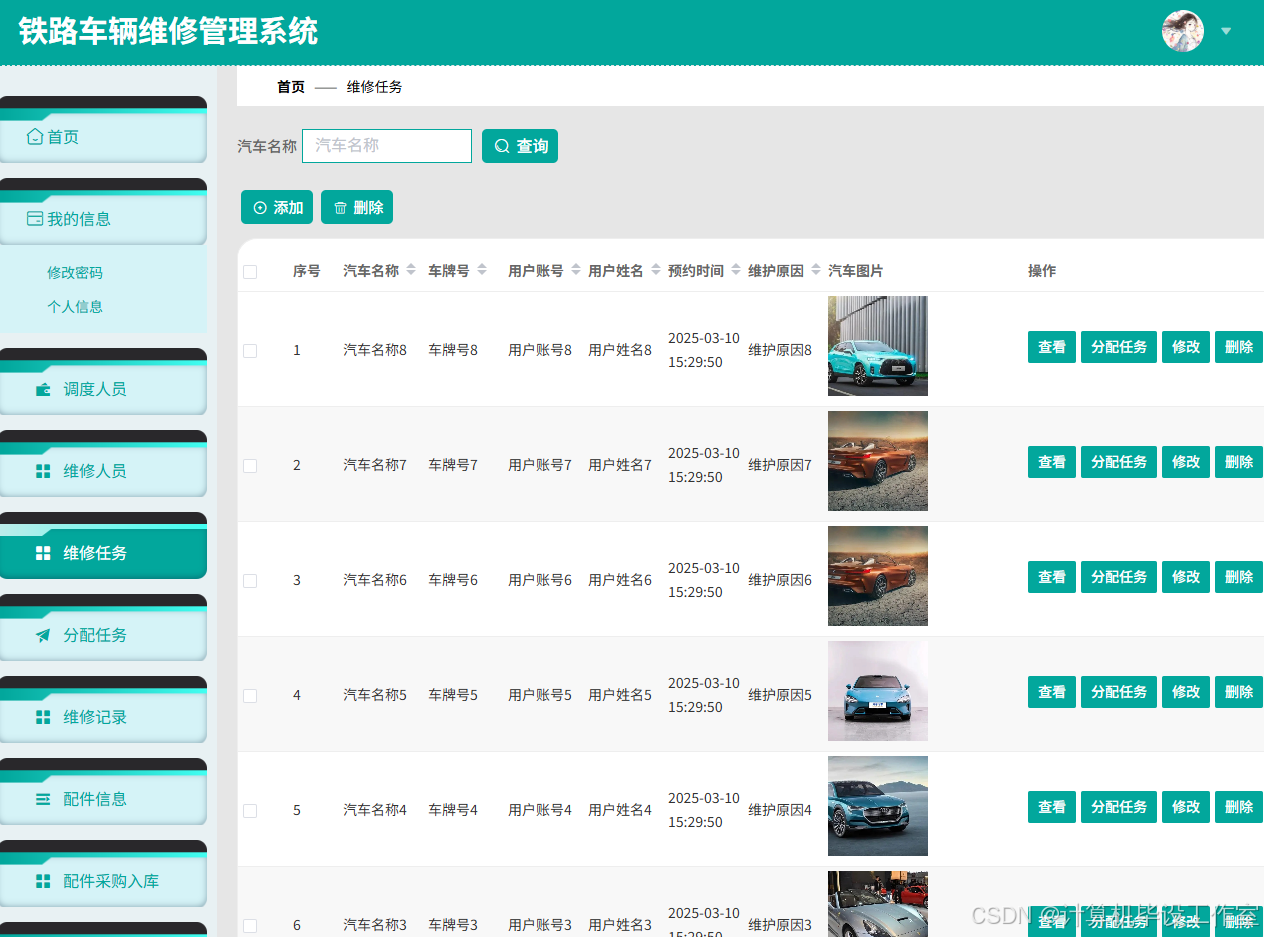Sort by 用户姓名 column arrows
This screenshot has height=937, width=1264.
tap(656, 270)
